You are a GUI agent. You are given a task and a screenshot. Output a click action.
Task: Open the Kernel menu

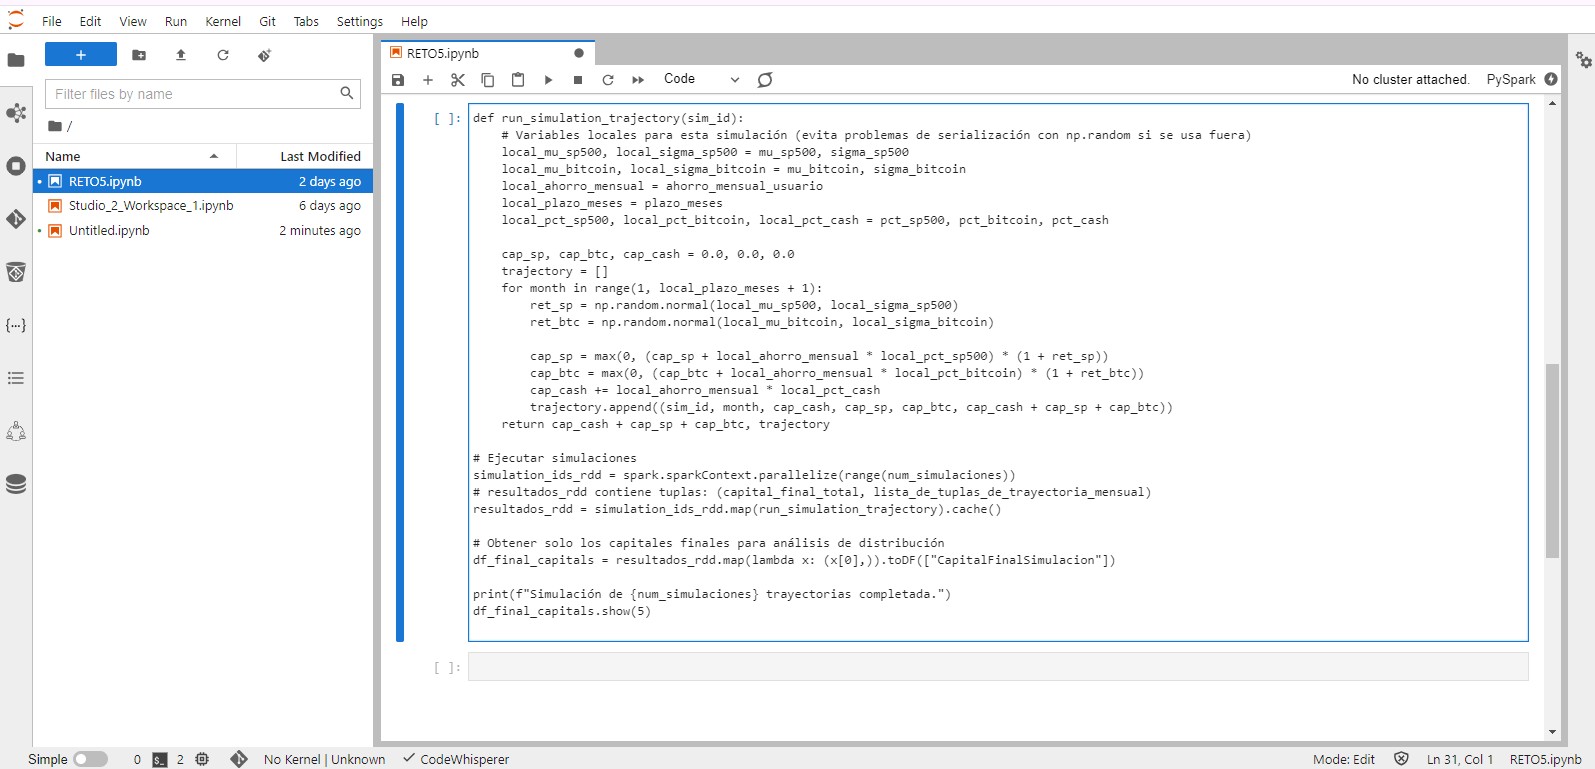(223, 21)
